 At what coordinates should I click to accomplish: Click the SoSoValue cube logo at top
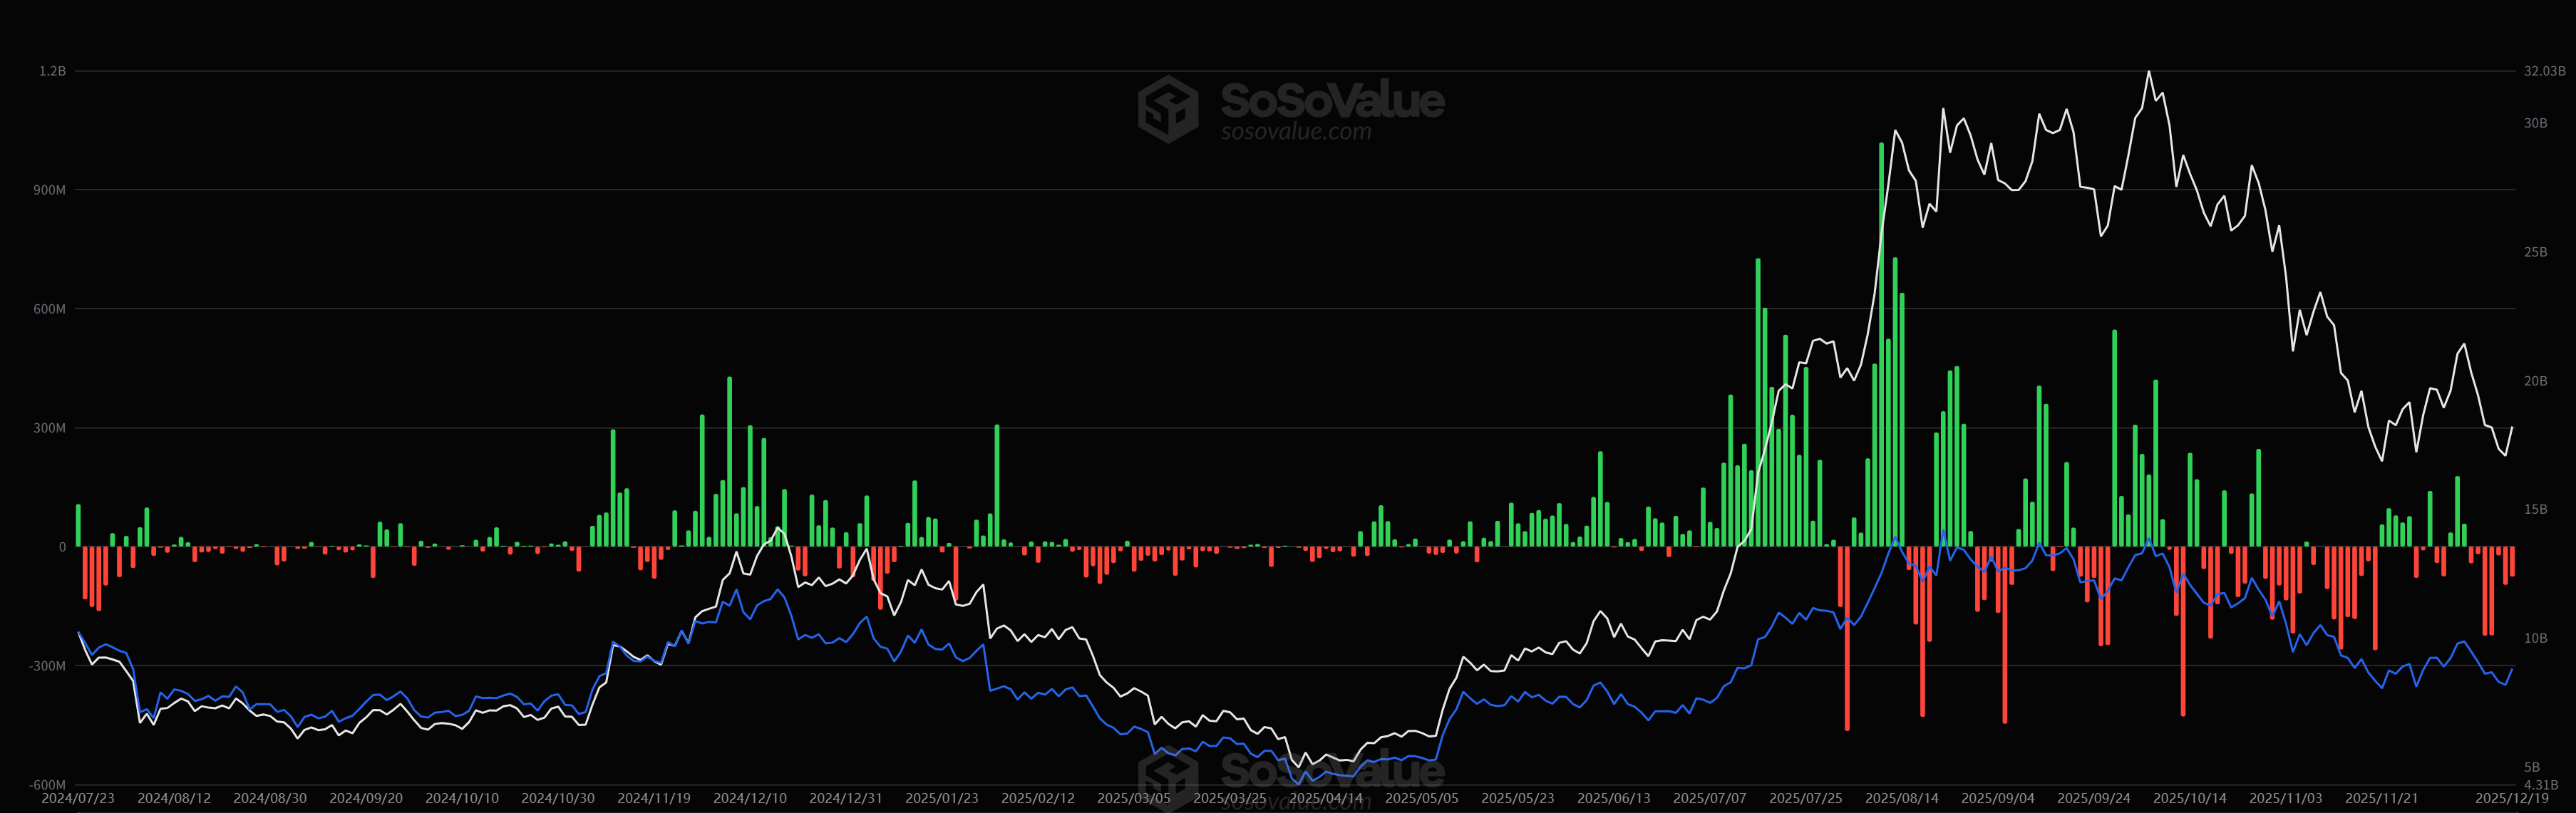coord(1167,109)
